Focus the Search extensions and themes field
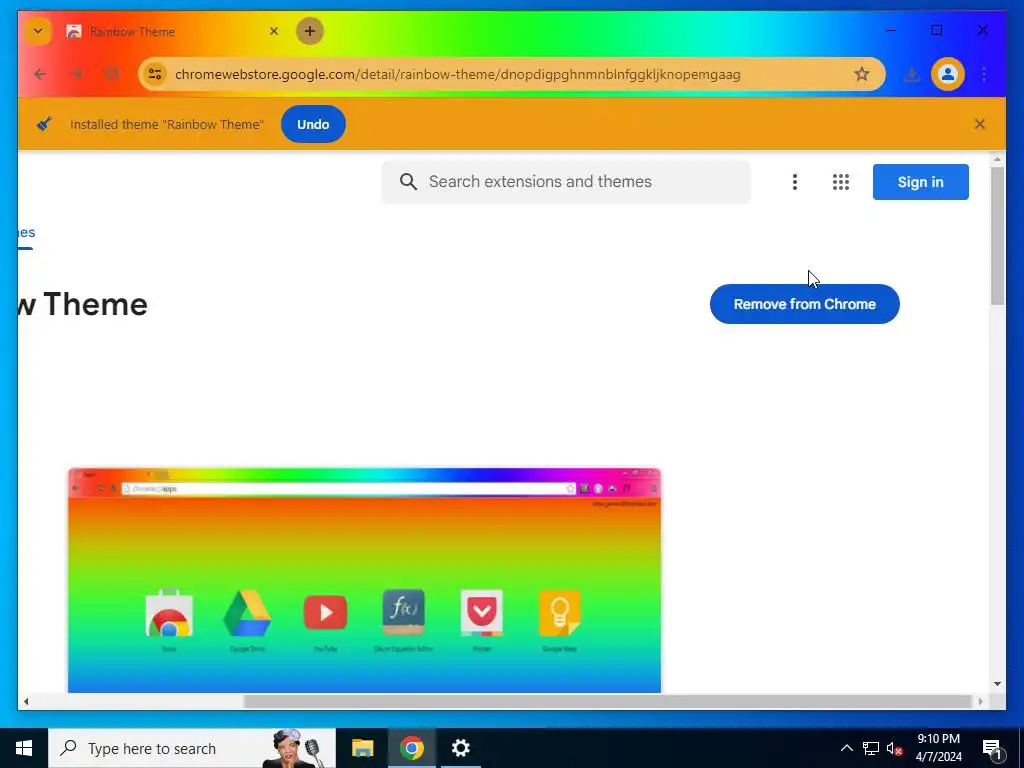 coord(566,182)
